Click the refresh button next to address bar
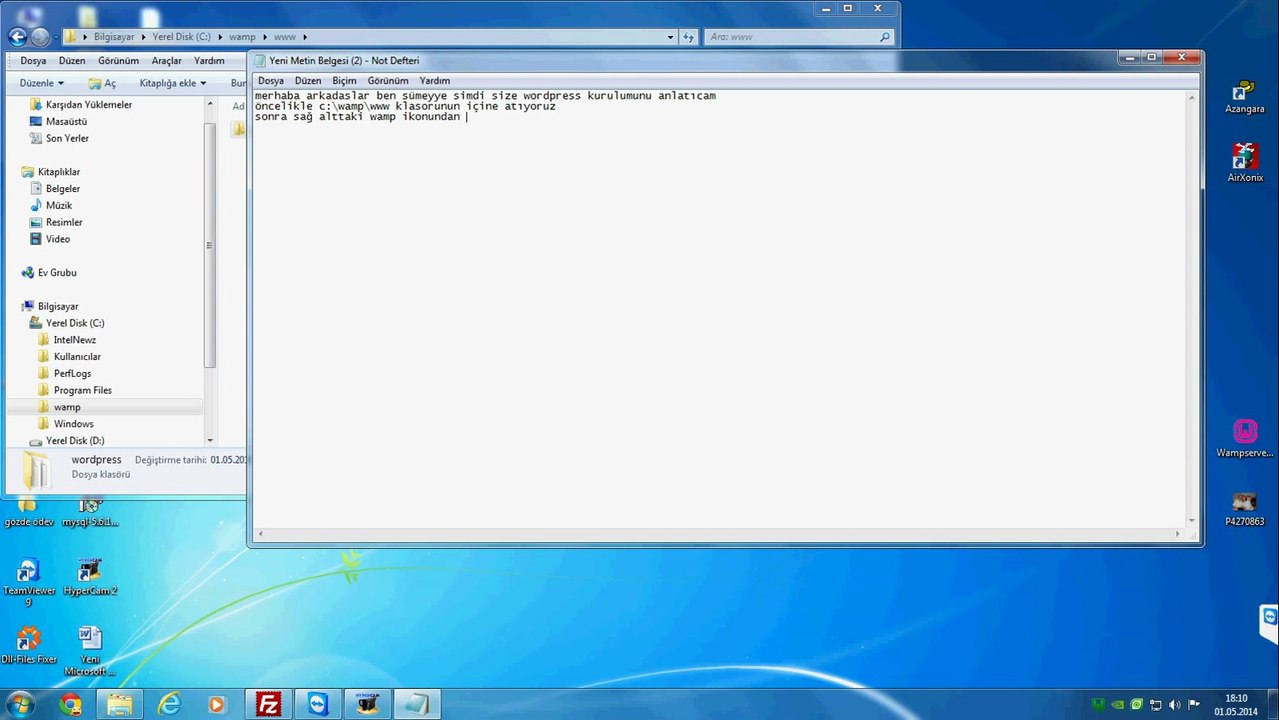 [688, 37]
